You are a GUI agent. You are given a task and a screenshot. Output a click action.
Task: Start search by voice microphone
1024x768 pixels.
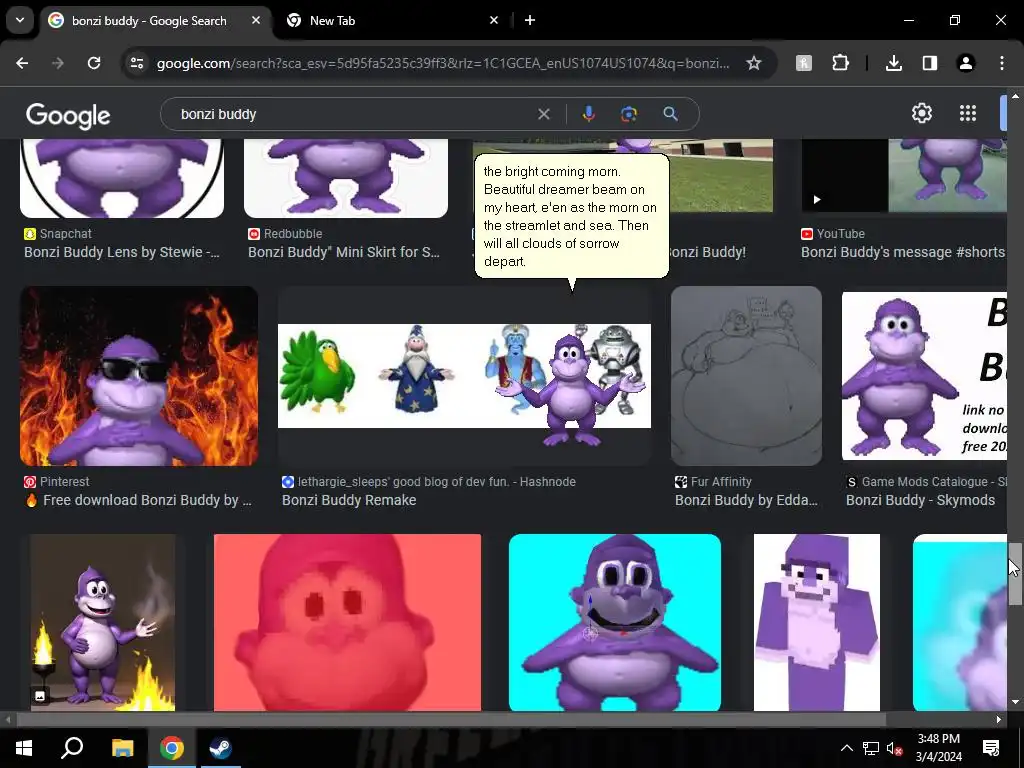click(x=588, y=114)
